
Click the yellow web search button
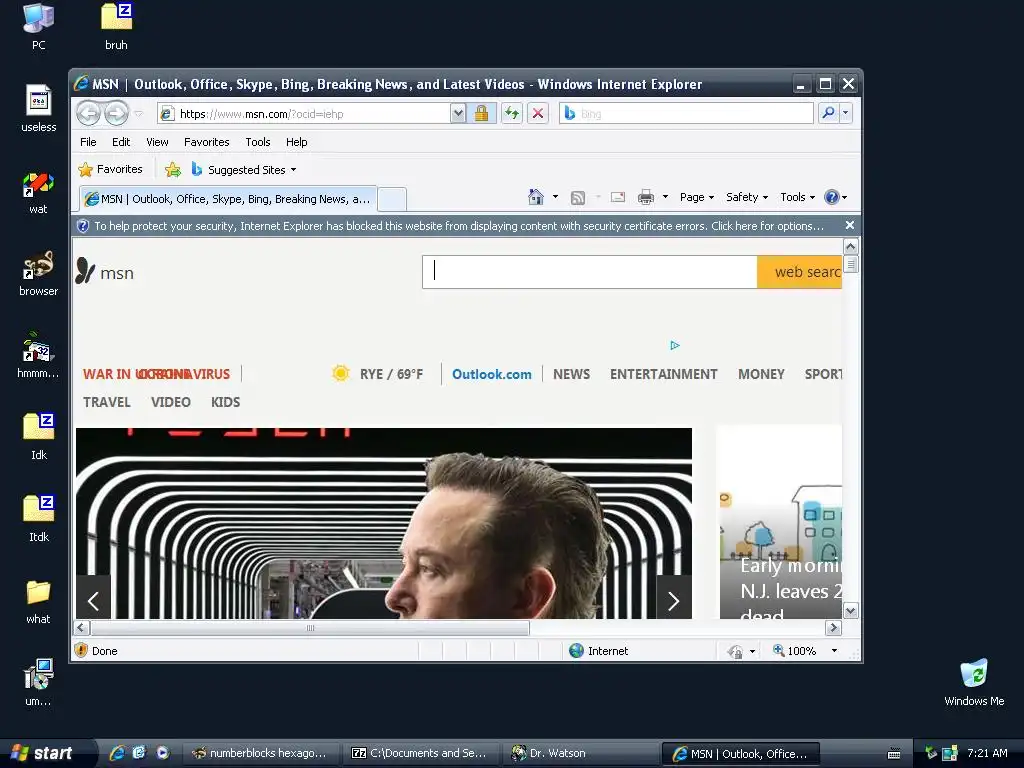point(799,272)
